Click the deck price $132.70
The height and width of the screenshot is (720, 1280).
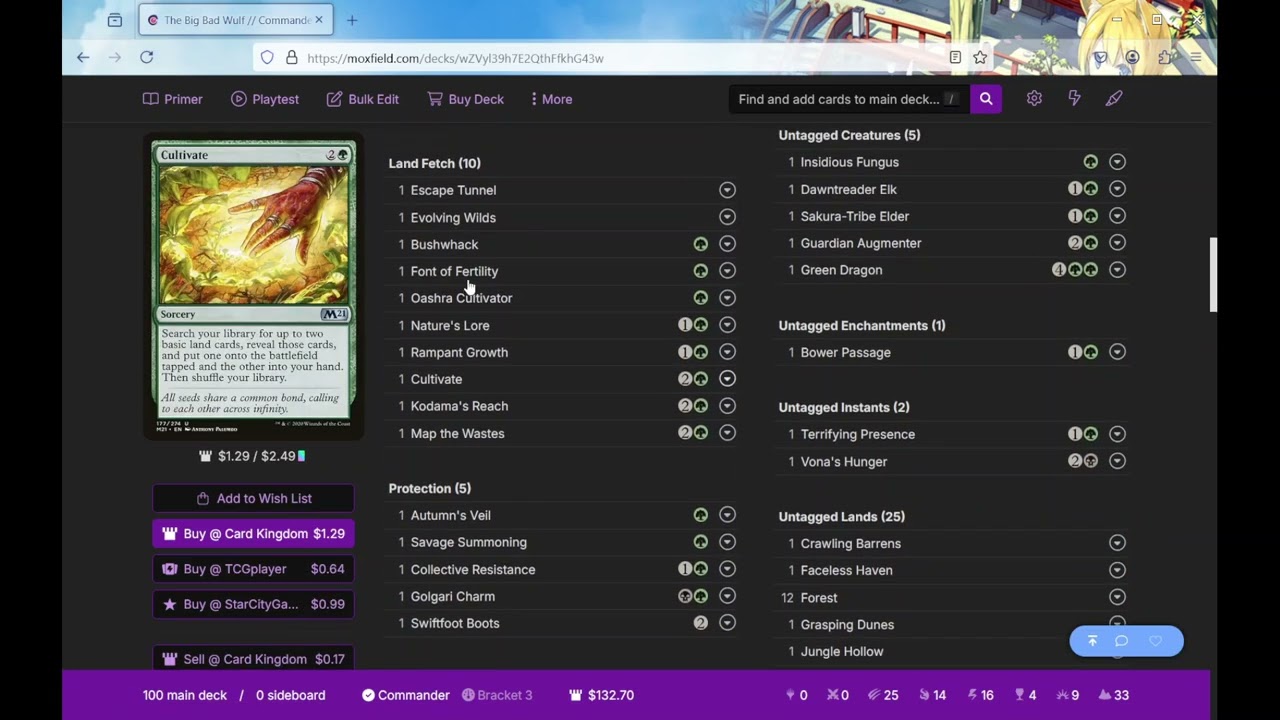pyautogui.click(x=601, y=695)
